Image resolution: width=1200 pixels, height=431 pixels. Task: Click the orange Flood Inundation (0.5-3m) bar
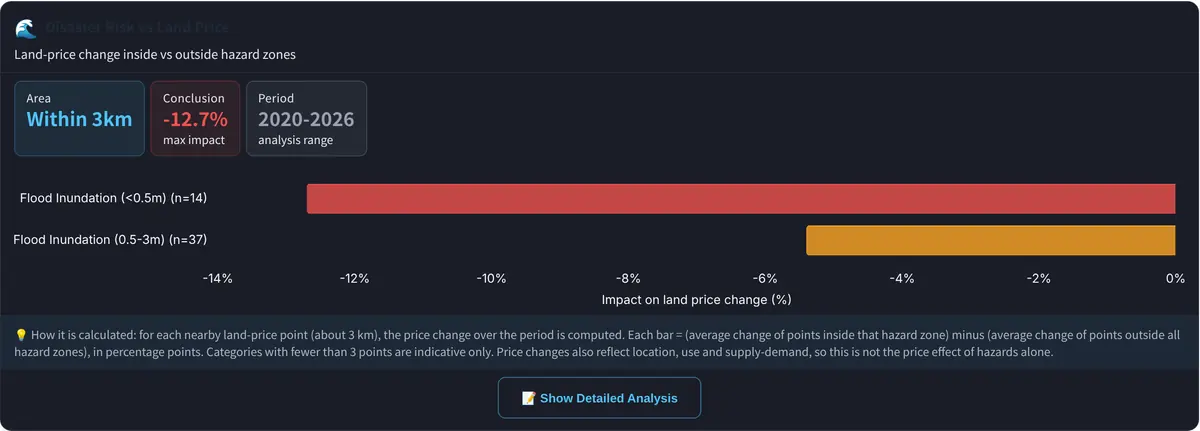[991, 240]
